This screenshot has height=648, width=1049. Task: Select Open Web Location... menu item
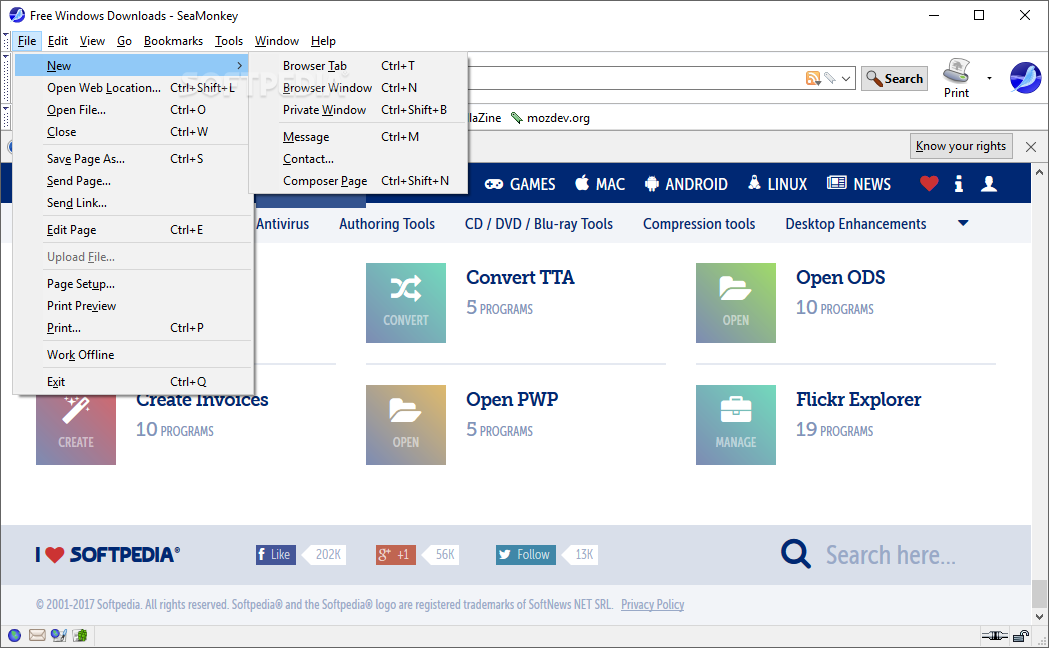[133, 88]
